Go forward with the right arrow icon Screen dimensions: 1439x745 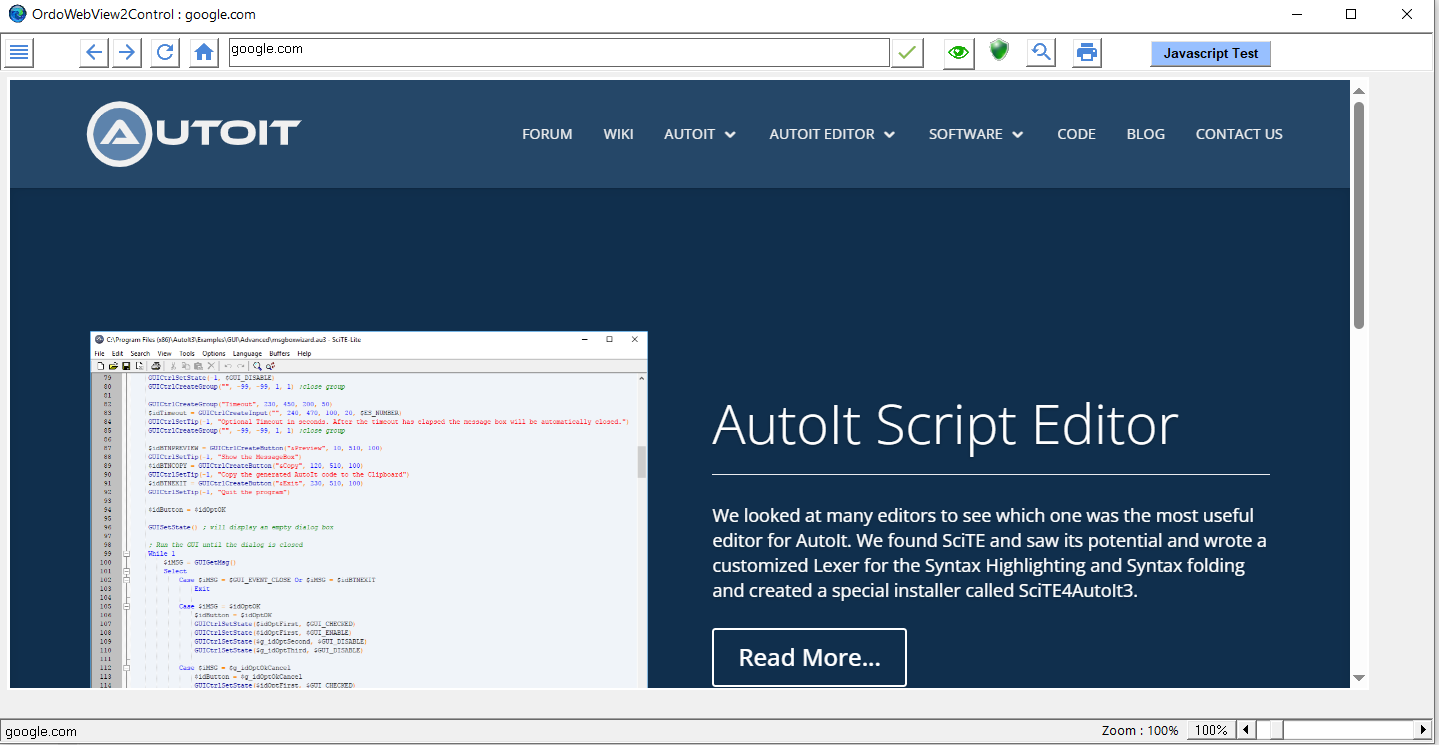[x=126, y=52]
